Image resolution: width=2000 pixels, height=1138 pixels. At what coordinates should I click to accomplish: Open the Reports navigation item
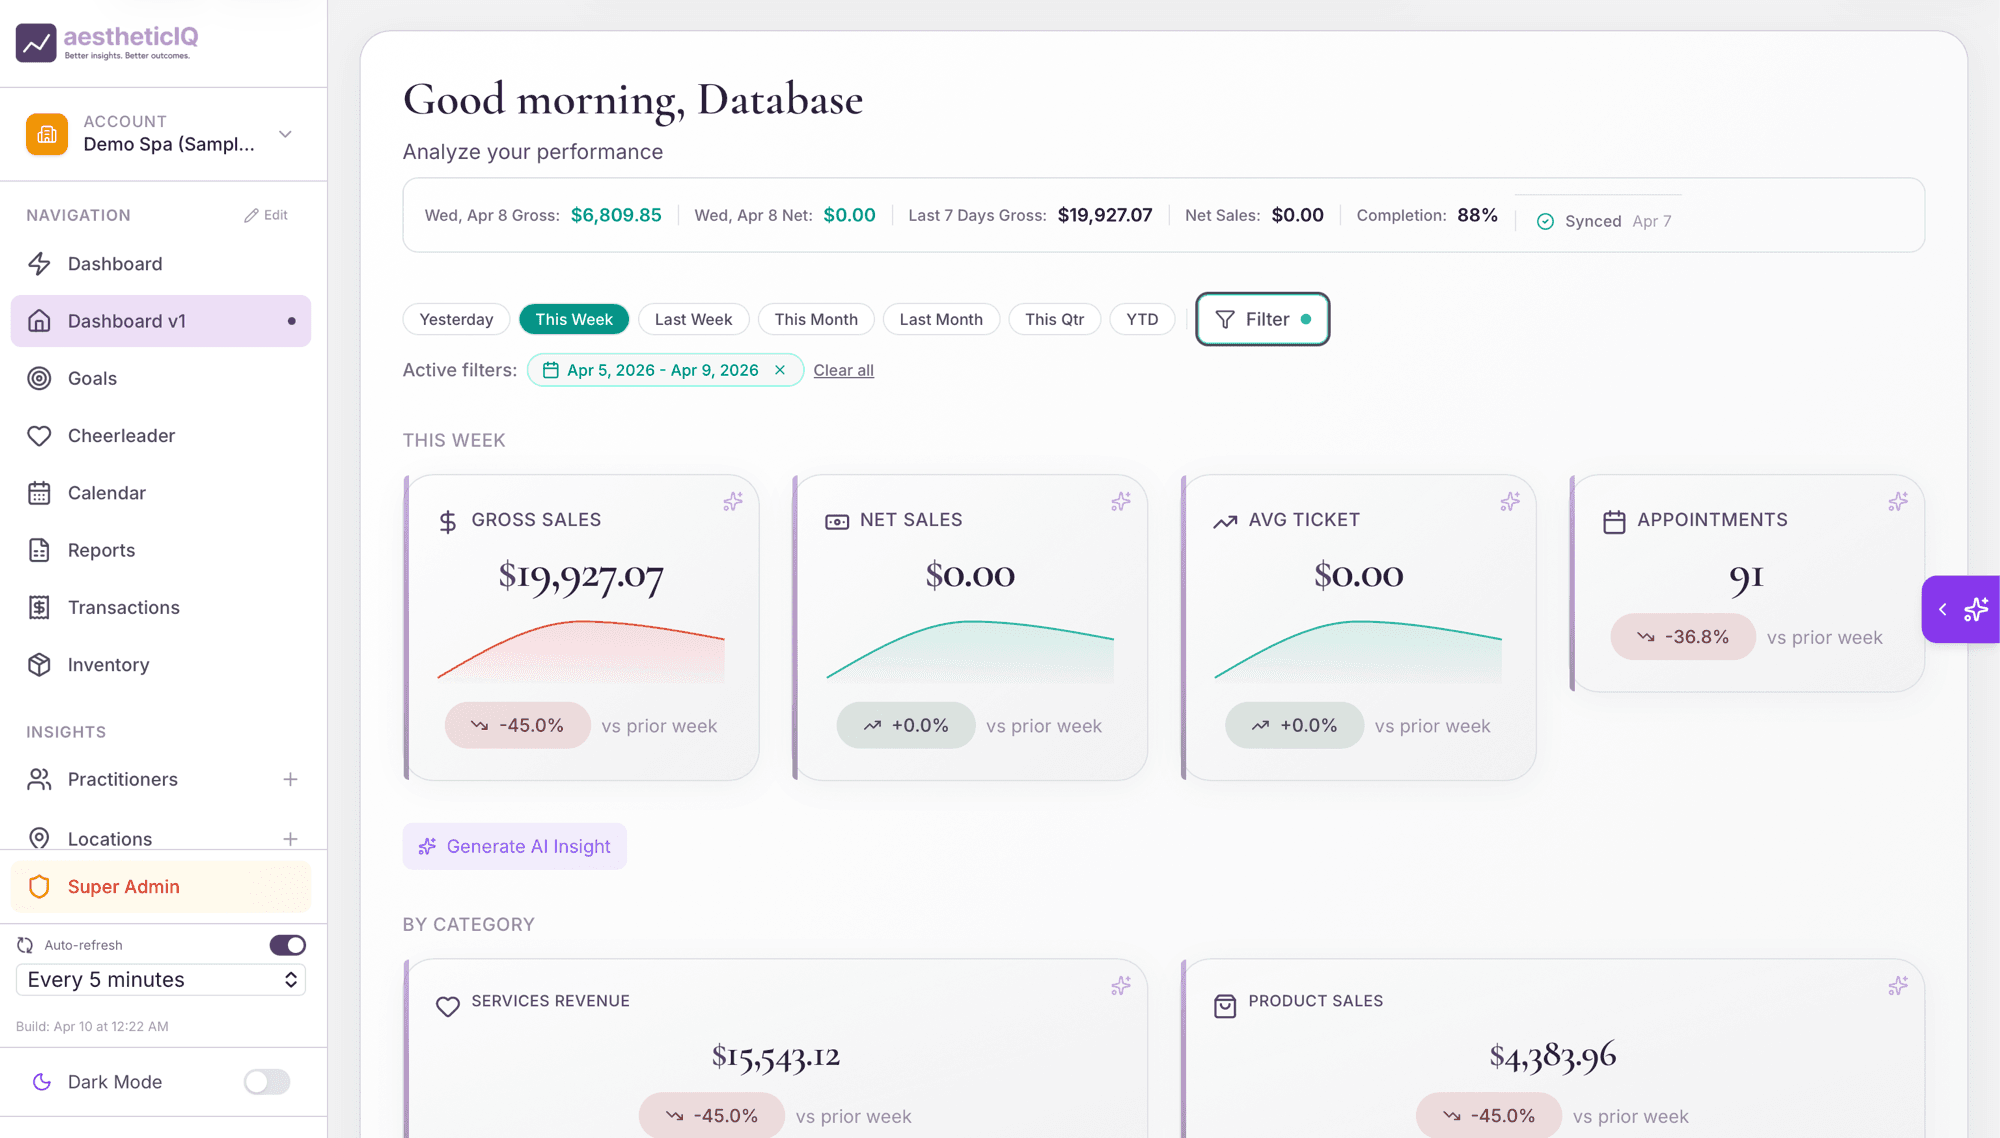161,550
